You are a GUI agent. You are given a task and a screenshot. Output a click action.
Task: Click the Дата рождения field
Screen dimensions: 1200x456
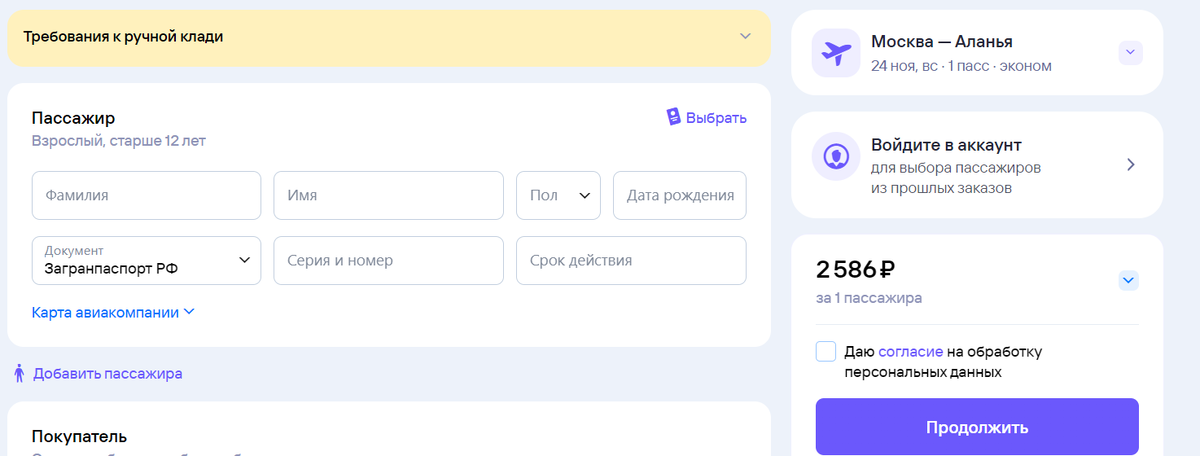pyautogui.click(x=680, y=196)
